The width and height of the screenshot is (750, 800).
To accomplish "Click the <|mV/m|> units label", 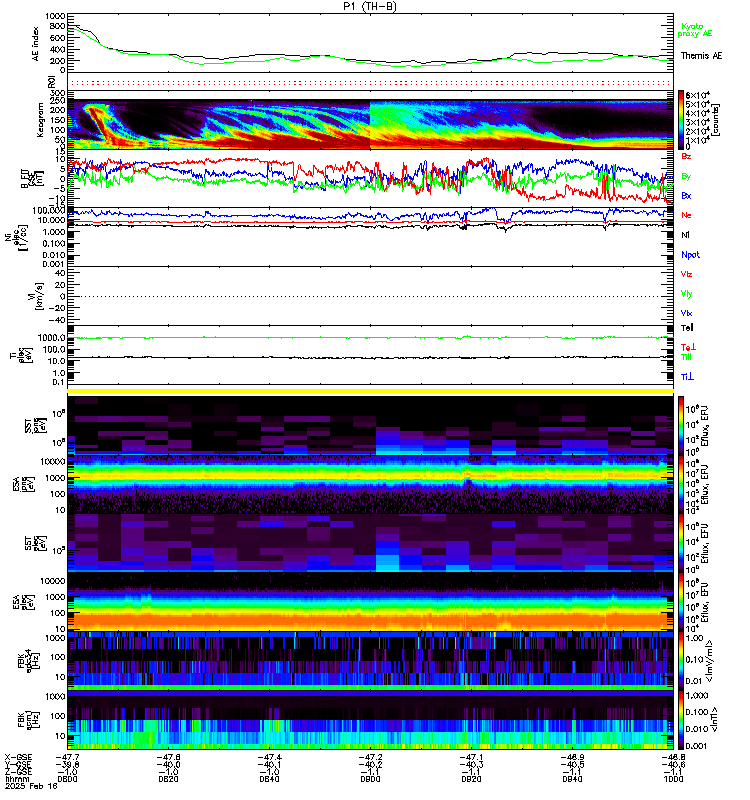I will (x=708, y=661).
